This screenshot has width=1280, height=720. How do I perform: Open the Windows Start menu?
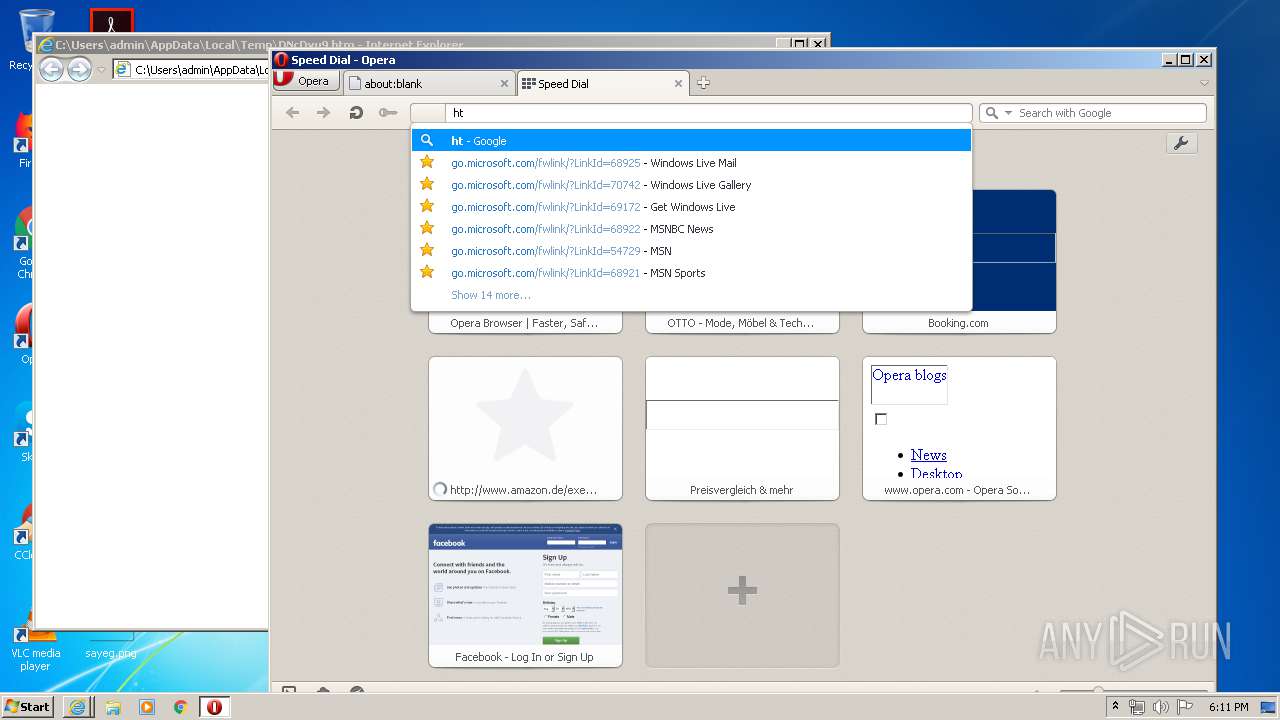tap(28, 706)
